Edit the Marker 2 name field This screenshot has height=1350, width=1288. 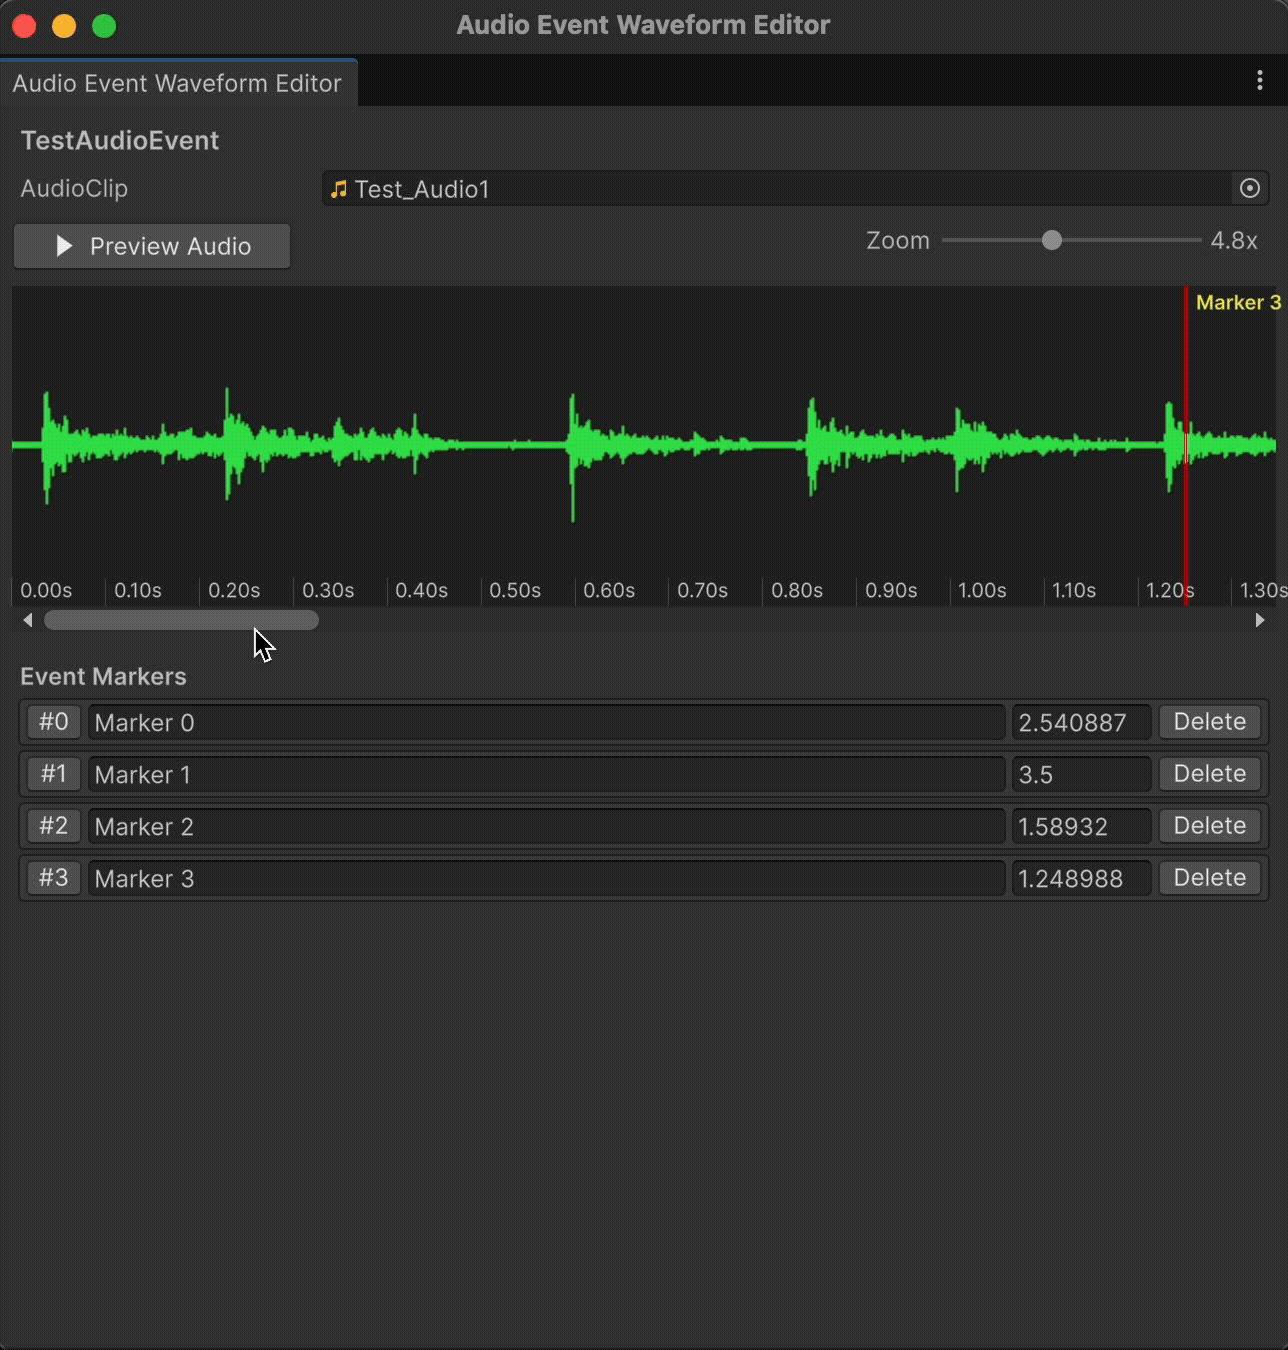click(x=546, y=826)
